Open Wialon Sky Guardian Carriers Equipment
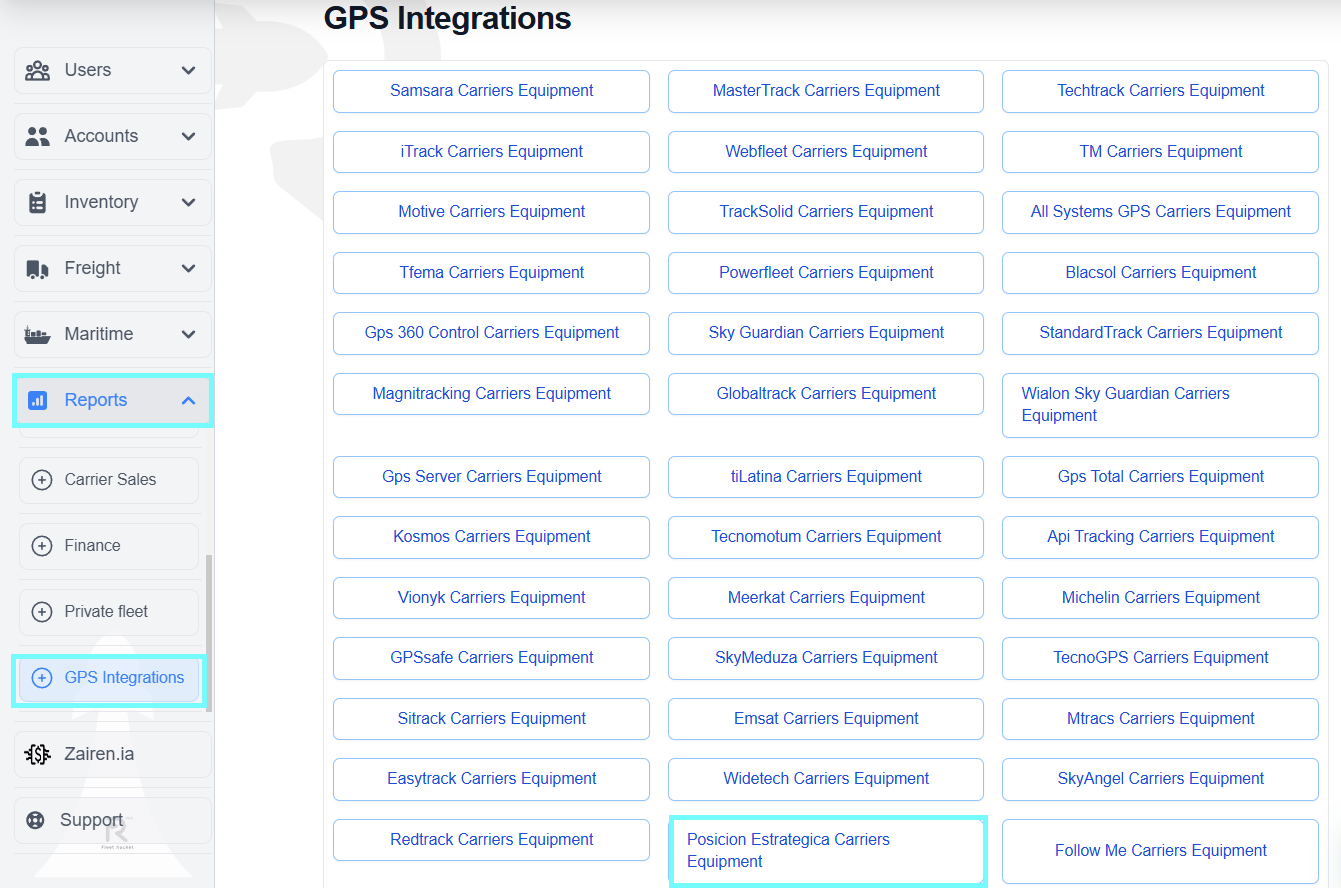Screen dimensions: 1341x888 tap(1160, 405)
